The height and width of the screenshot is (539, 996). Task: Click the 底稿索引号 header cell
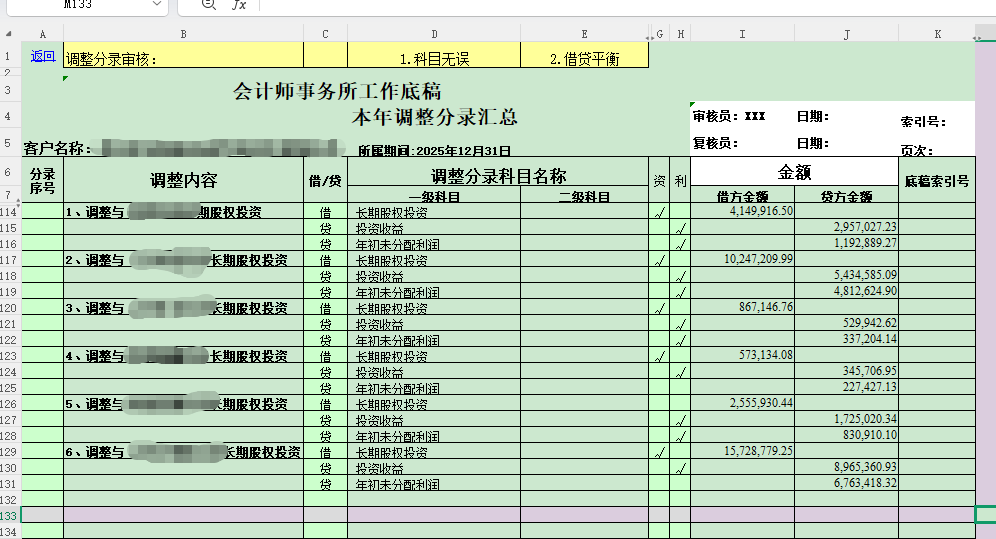936,181
